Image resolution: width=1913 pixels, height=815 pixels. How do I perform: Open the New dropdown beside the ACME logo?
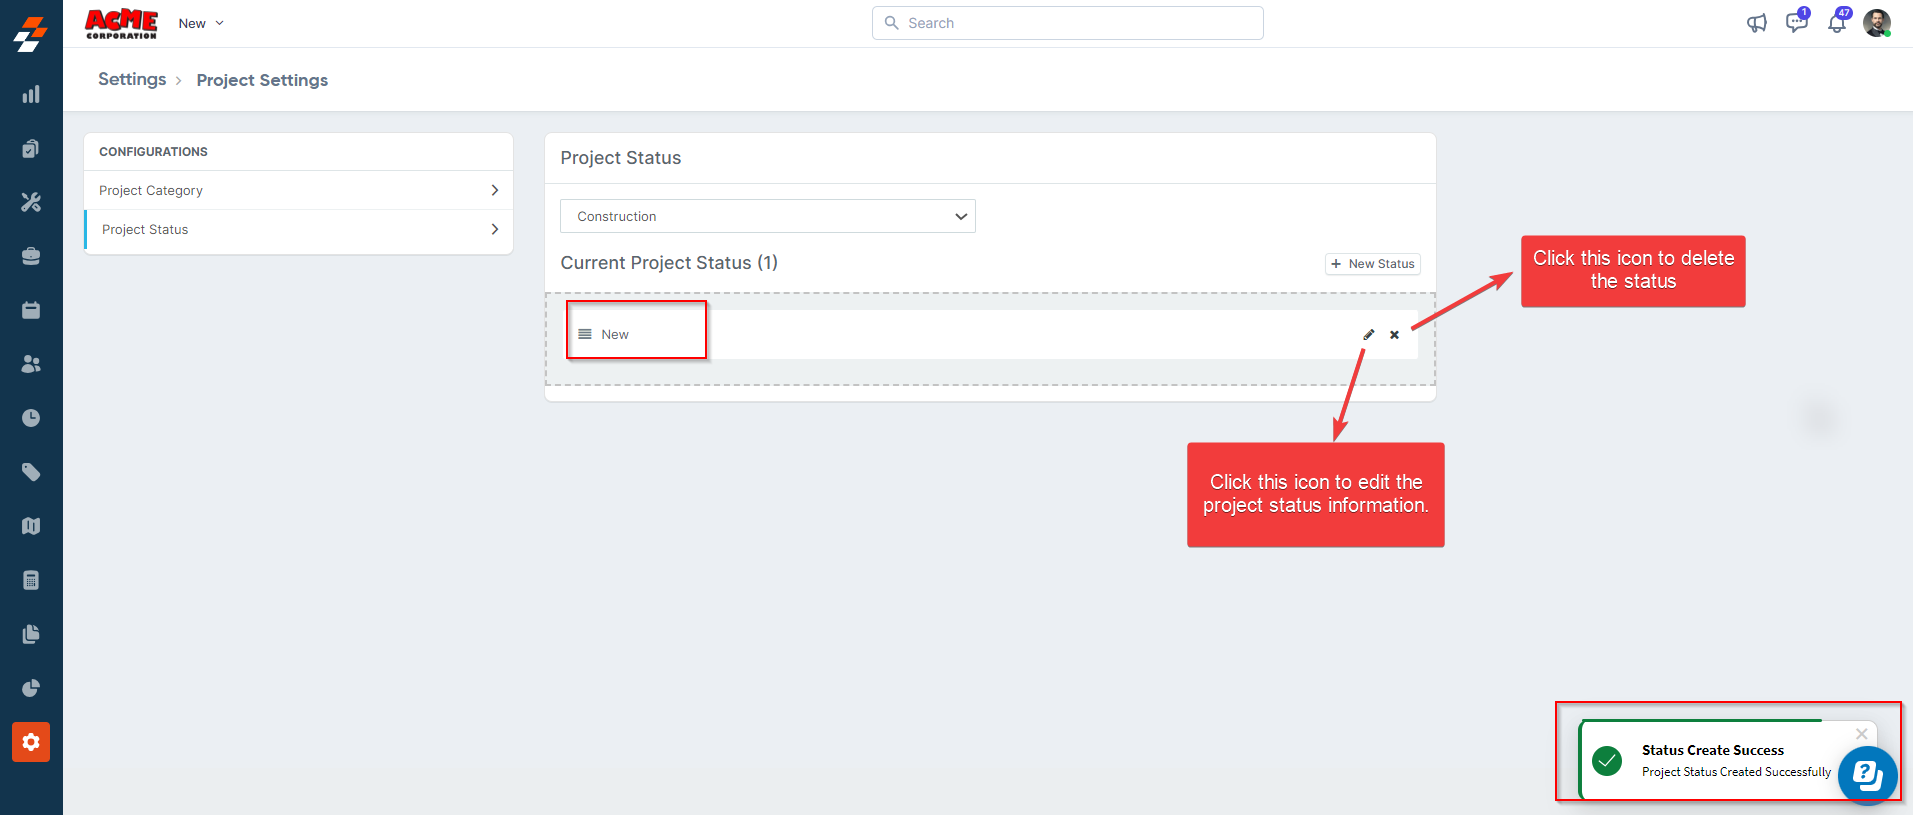pyautogui.click(x=201, y=23)
